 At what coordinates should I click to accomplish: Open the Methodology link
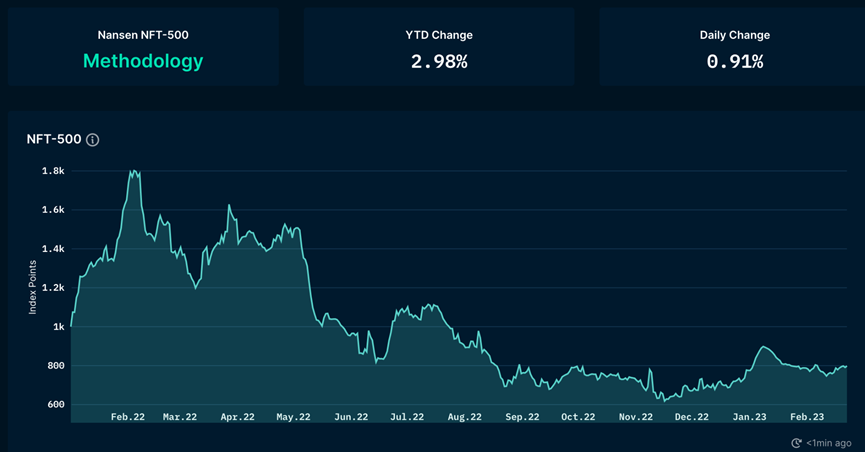(143, 61)
